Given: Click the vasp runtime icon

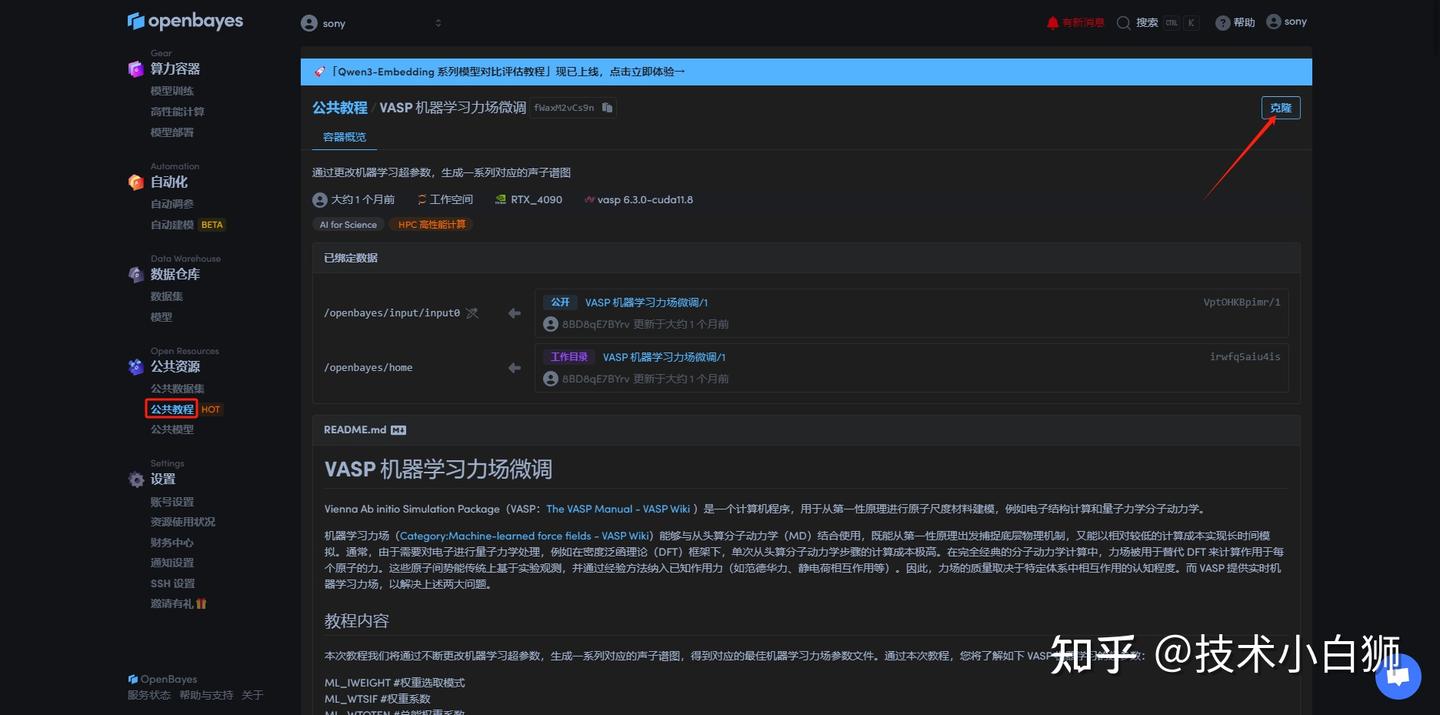Looking at the screenshot, I should point(588,199).
